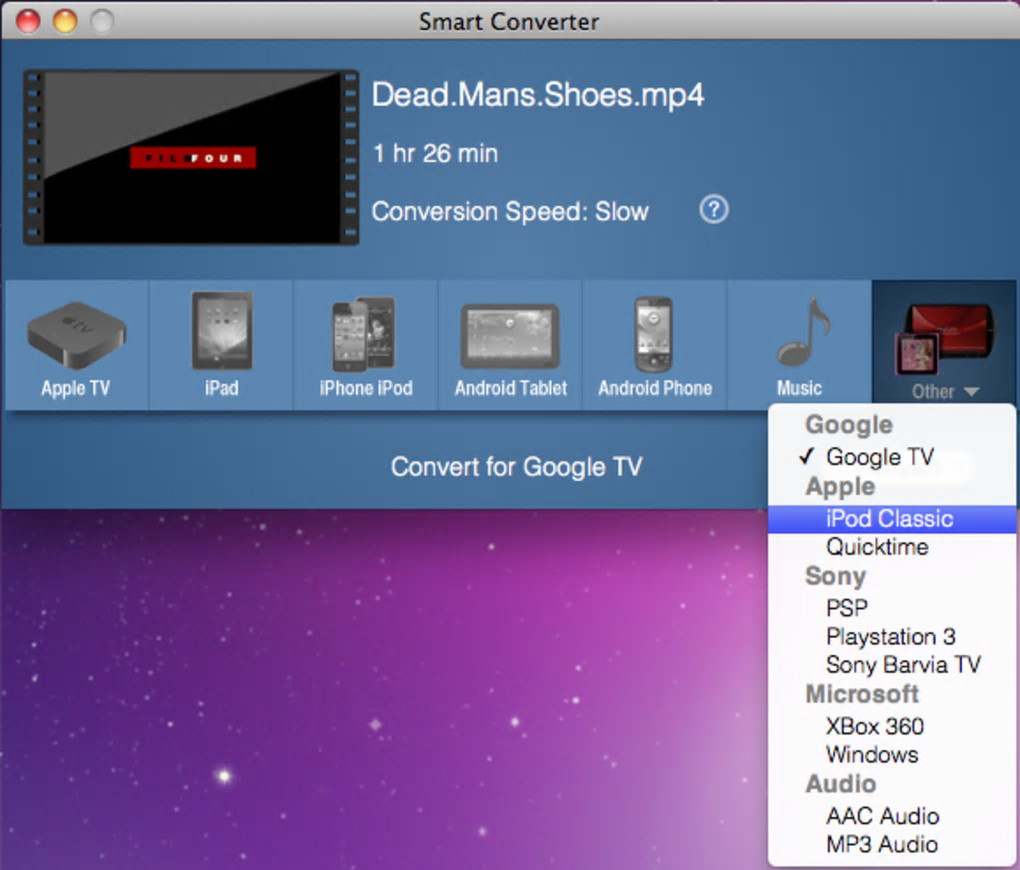Click Convert for Google TV button
Image resolution: width=1020 pixels, height=870 pixels.
pos(517,467)
